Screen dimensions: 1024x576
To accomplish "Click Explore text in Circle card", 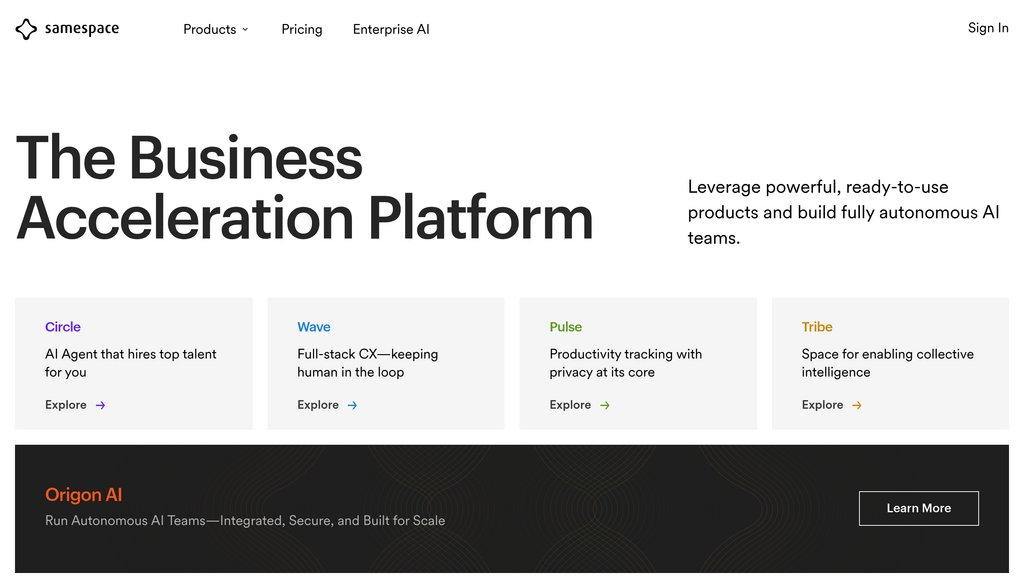I will [x=66, y=405].
